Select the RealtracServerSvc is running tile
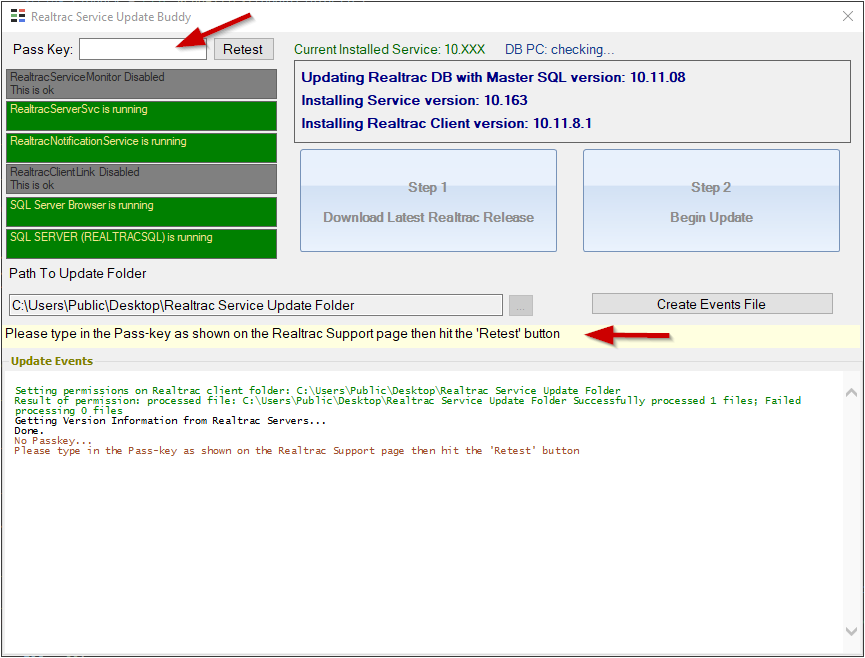 click(x=141, y=116)
